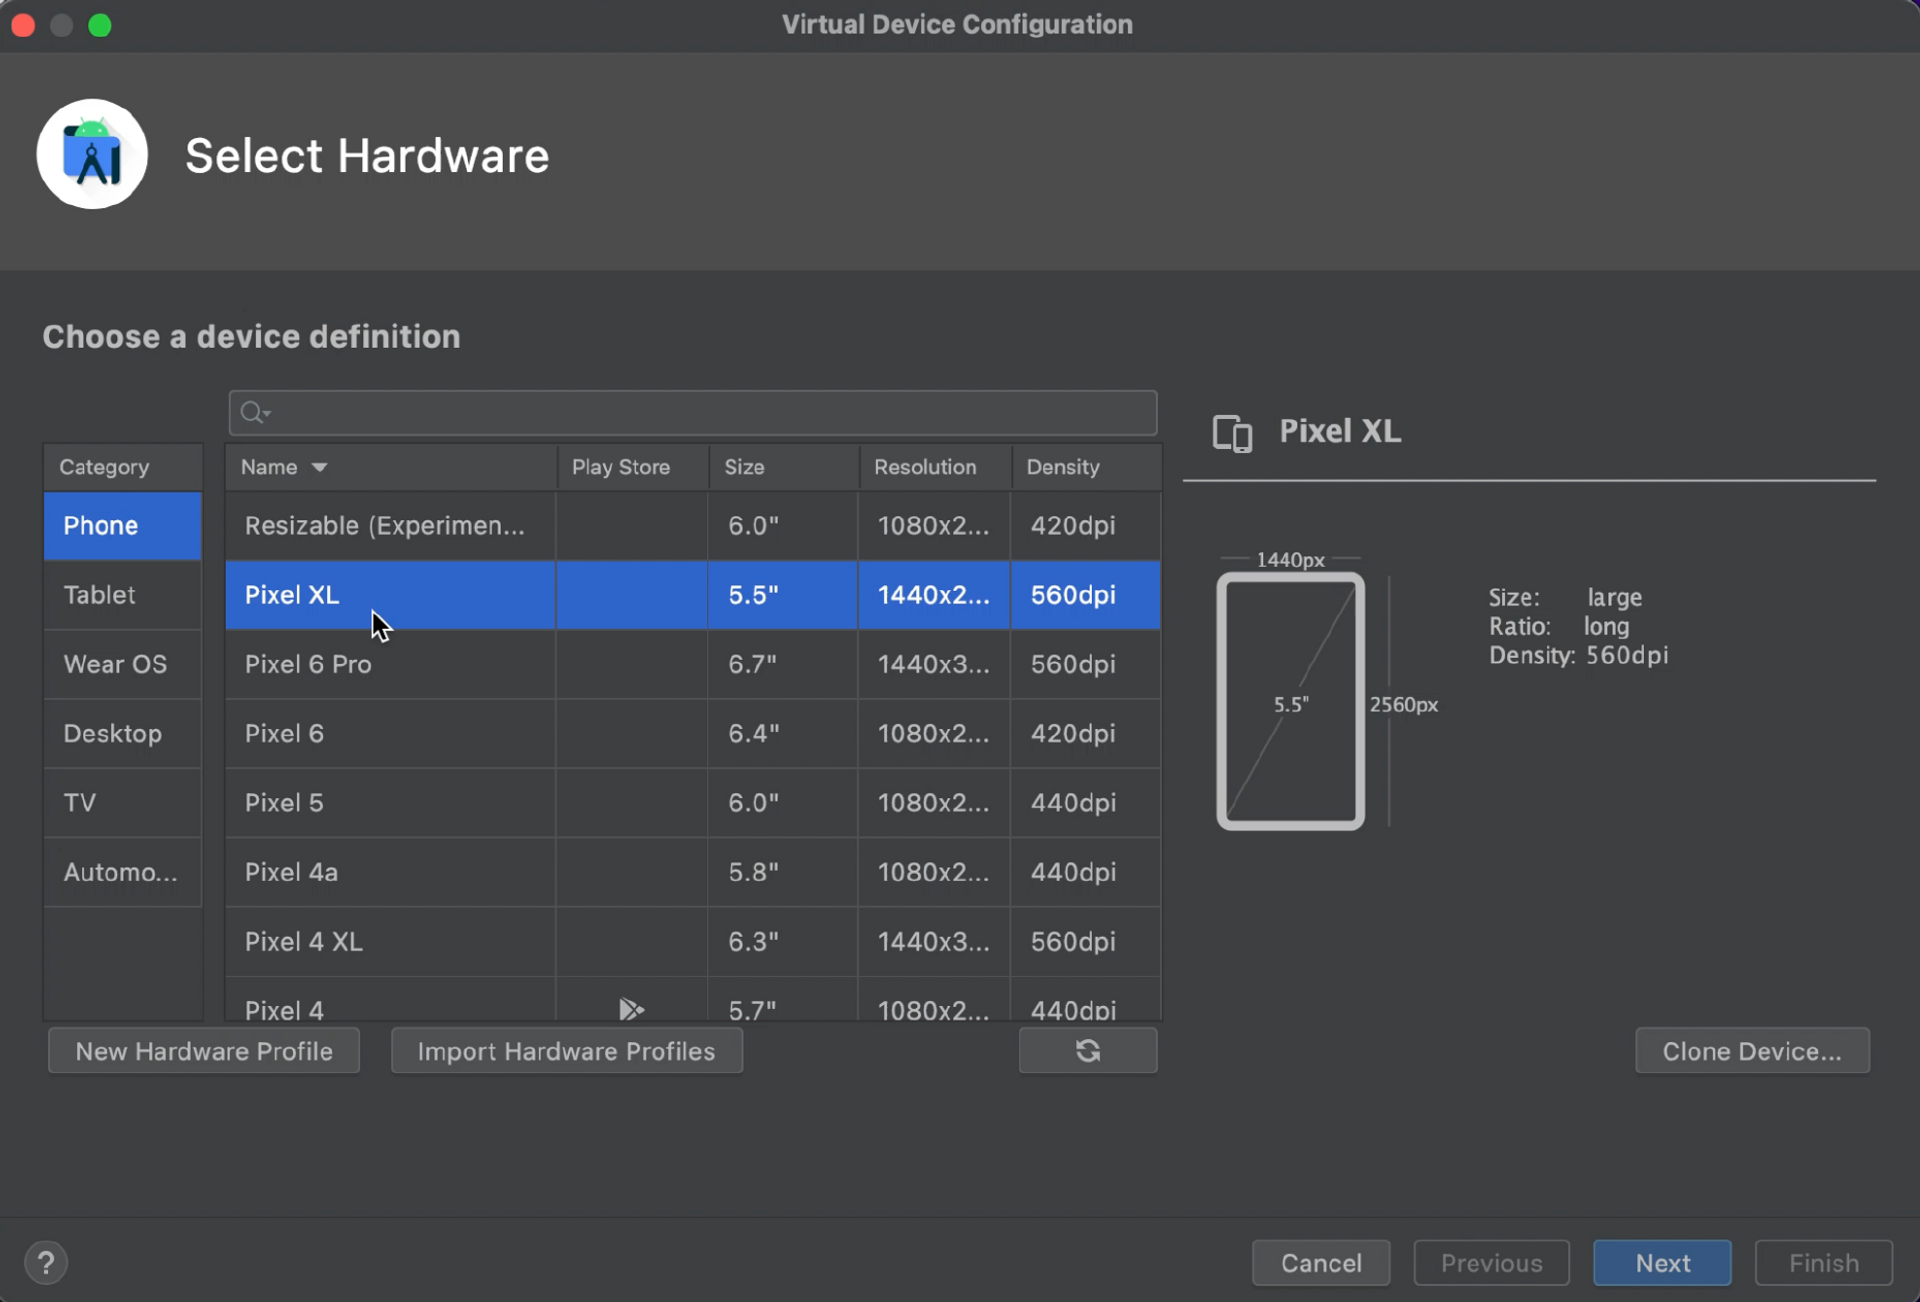Viewport: 1920px width, 1302px height.
Task: Click the Pixel XL device preview diagram
Action: (1290, 701)
